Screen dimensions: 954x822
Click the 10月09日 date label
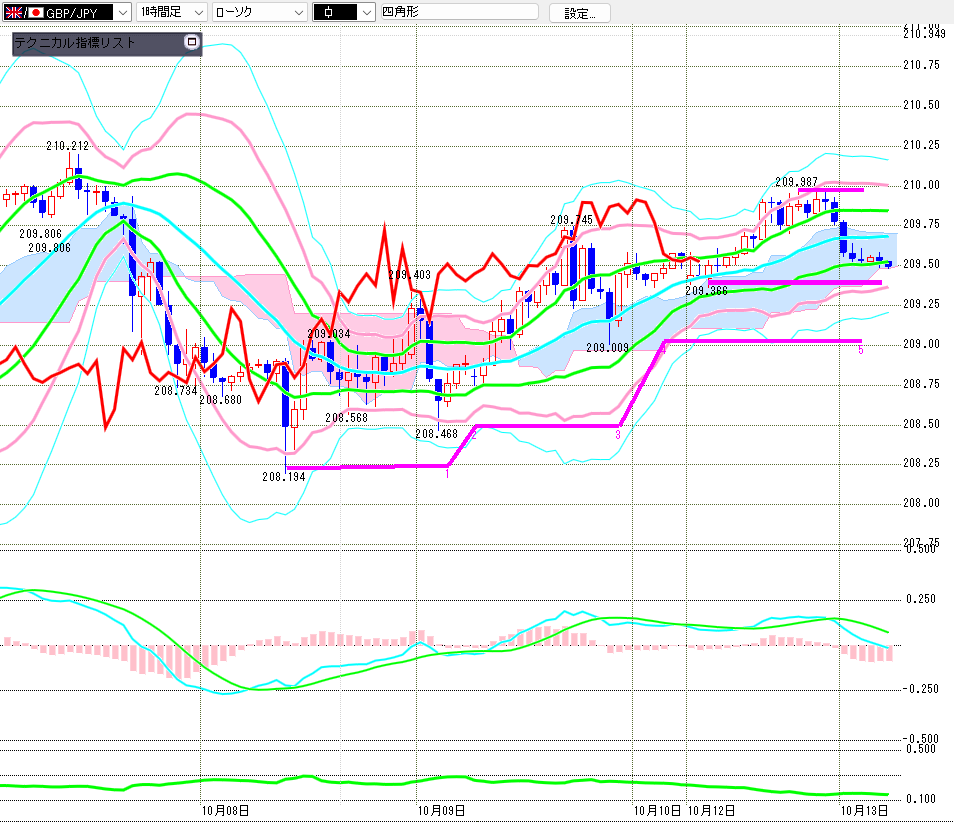click(x=441, y=810)
